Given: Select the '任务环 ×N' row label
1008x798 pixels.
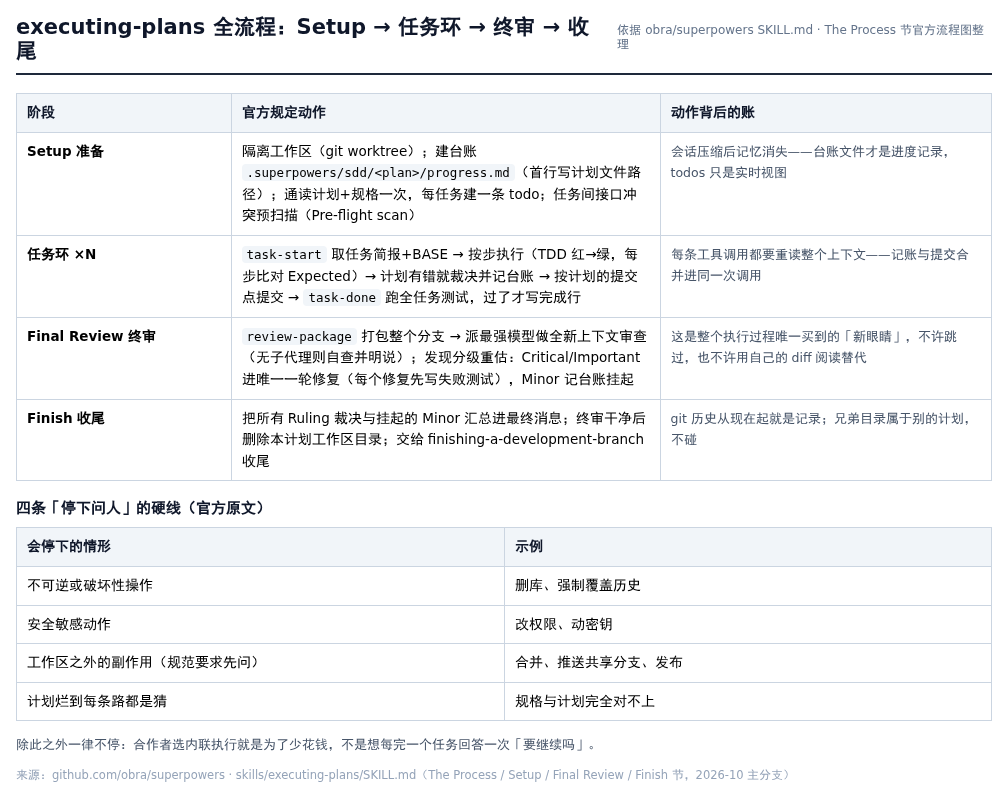Looking at the screenshot, I should [61, 254].
